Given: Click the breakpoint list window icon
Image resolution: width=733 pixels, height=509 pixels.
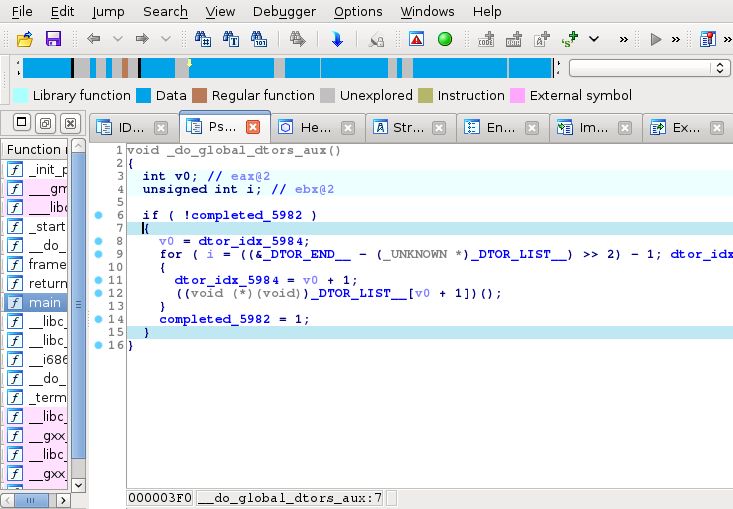Looking at the screenshot, I should [x=708, y=39].
